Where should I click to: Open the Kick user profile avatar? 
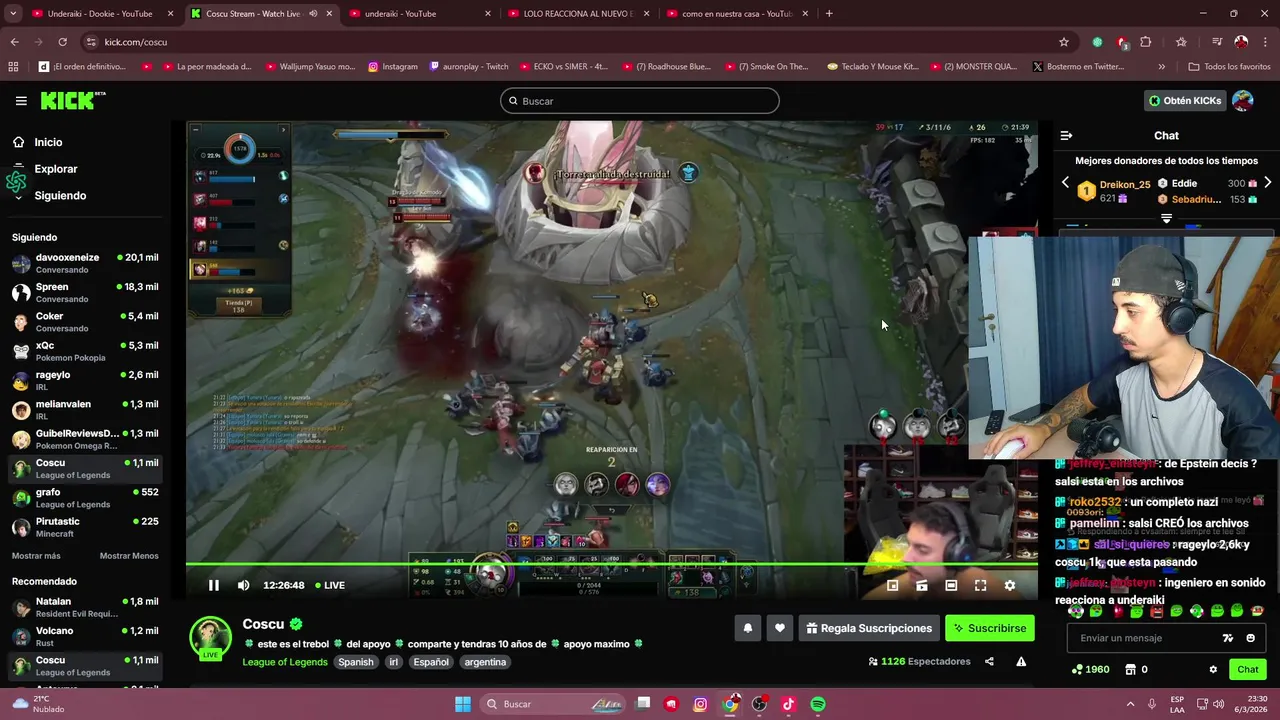1243,101
